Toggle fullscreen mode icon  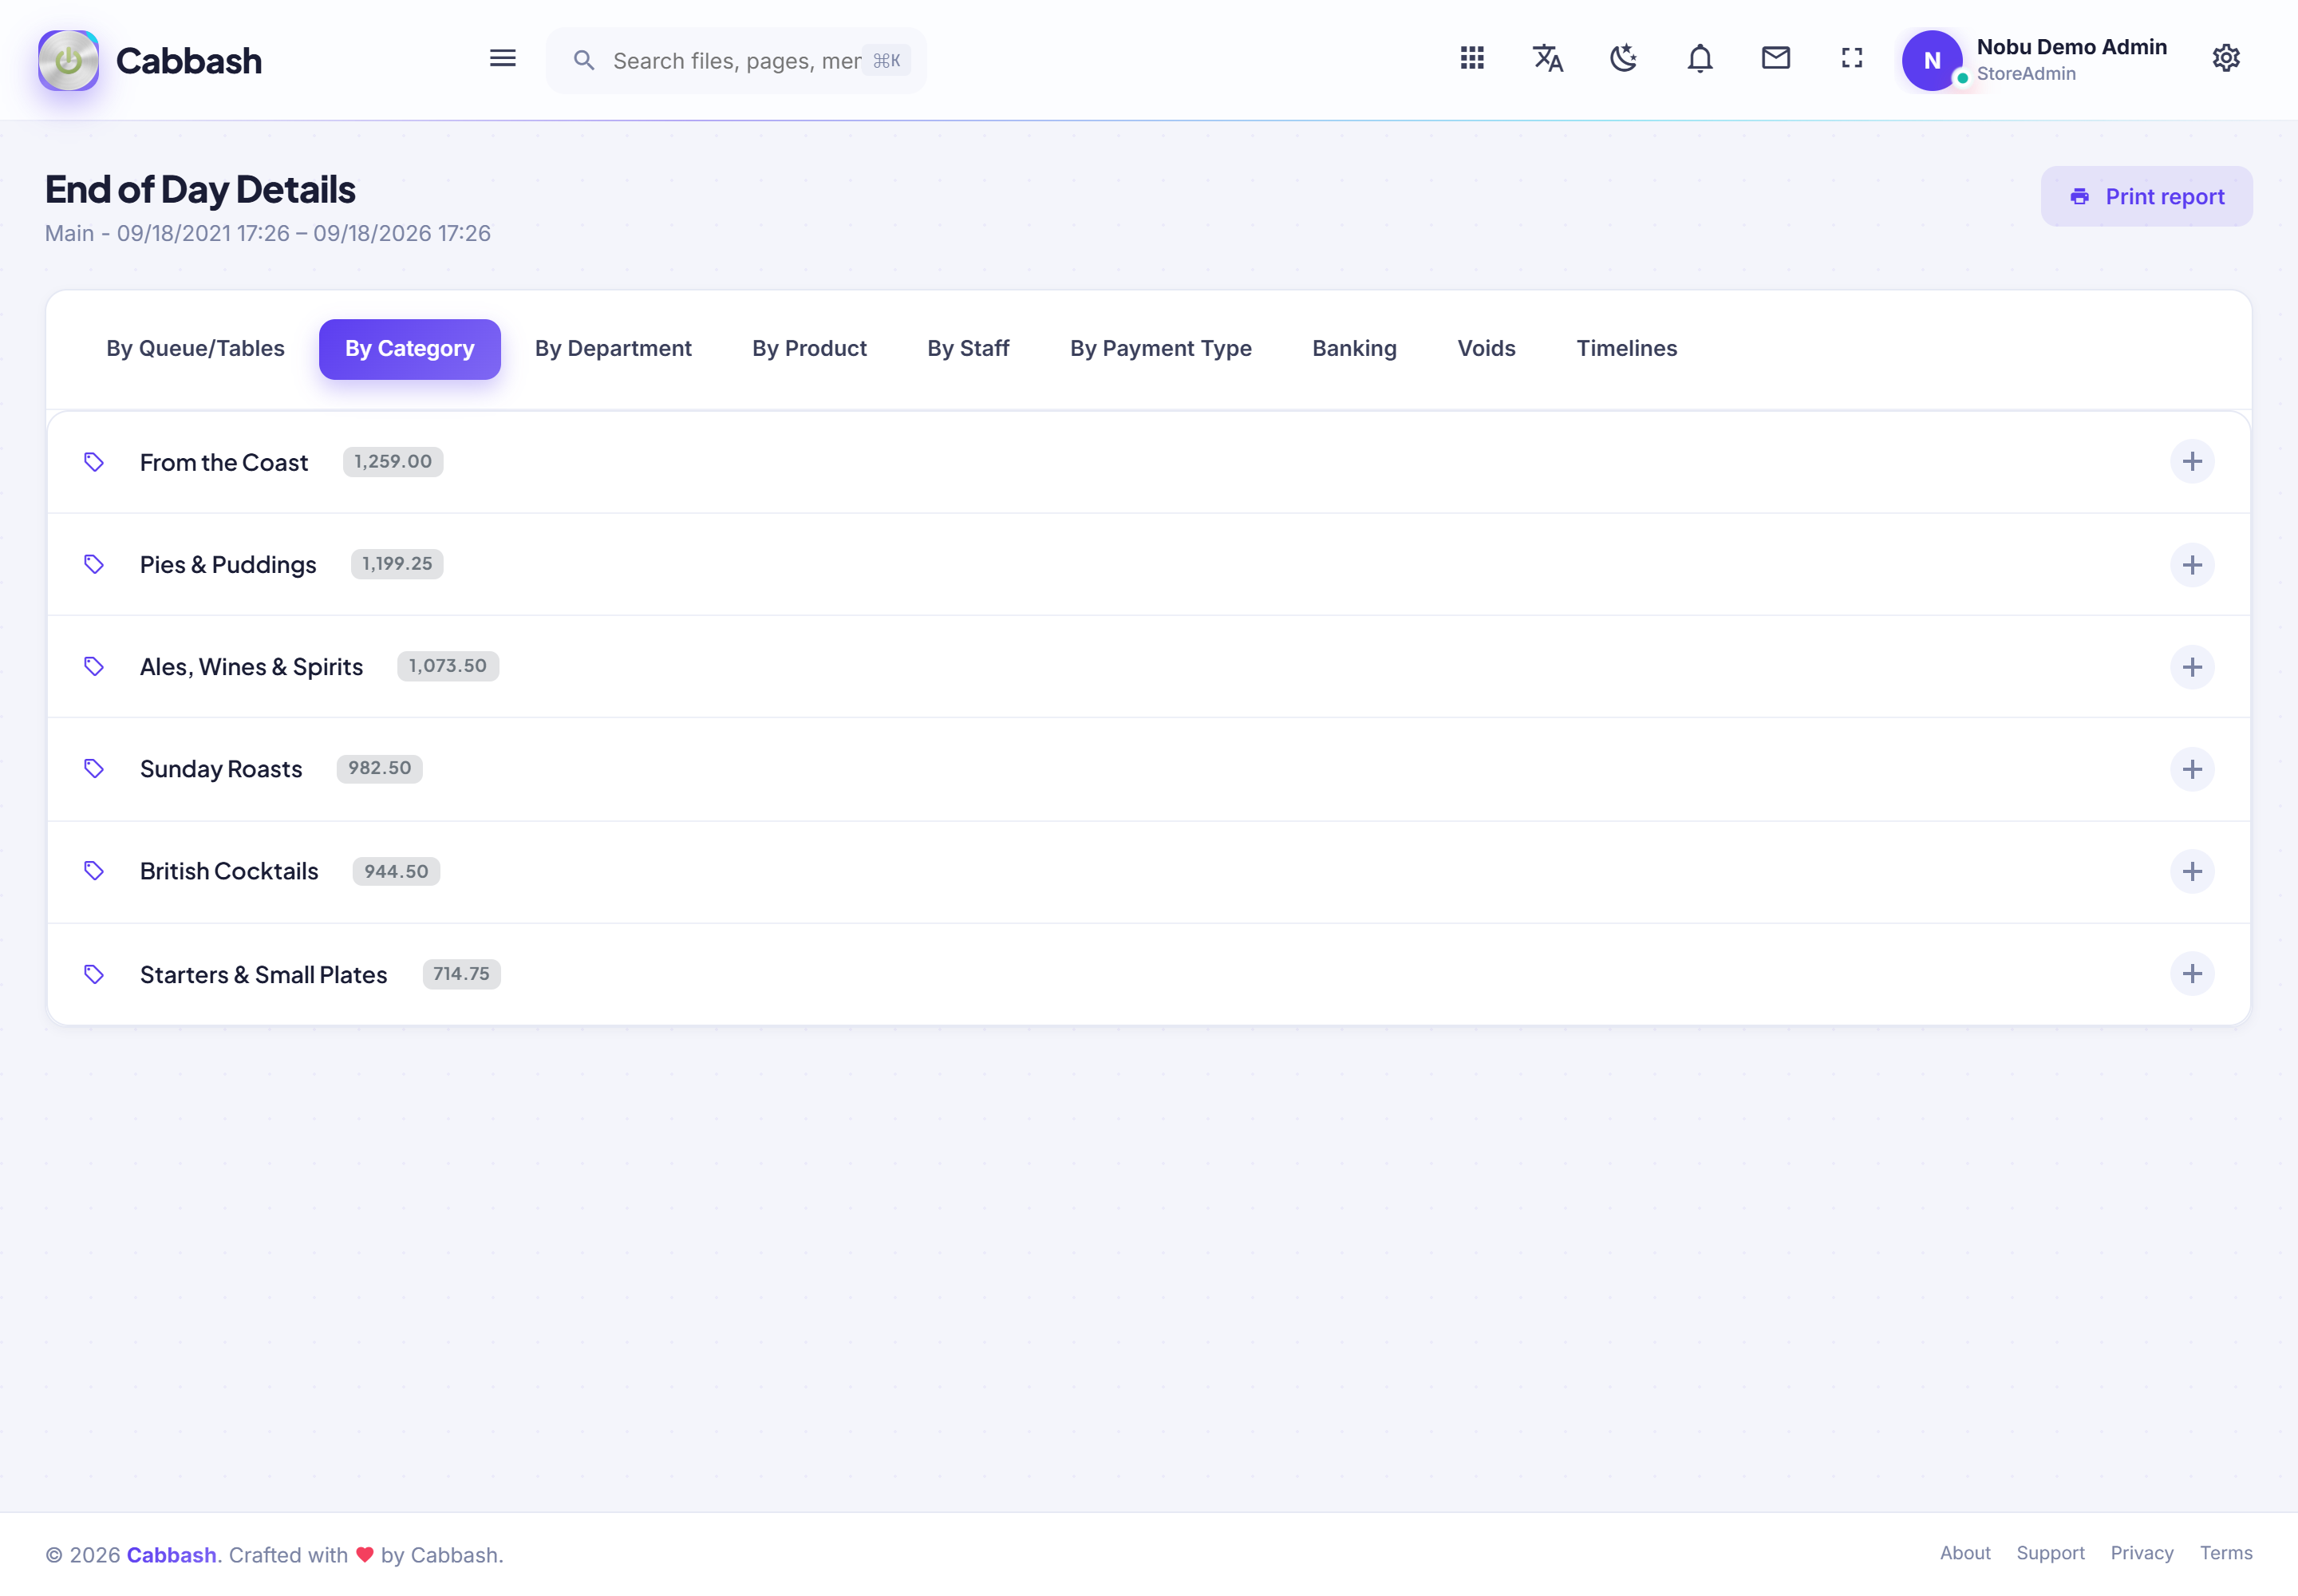coord(1851,58)
